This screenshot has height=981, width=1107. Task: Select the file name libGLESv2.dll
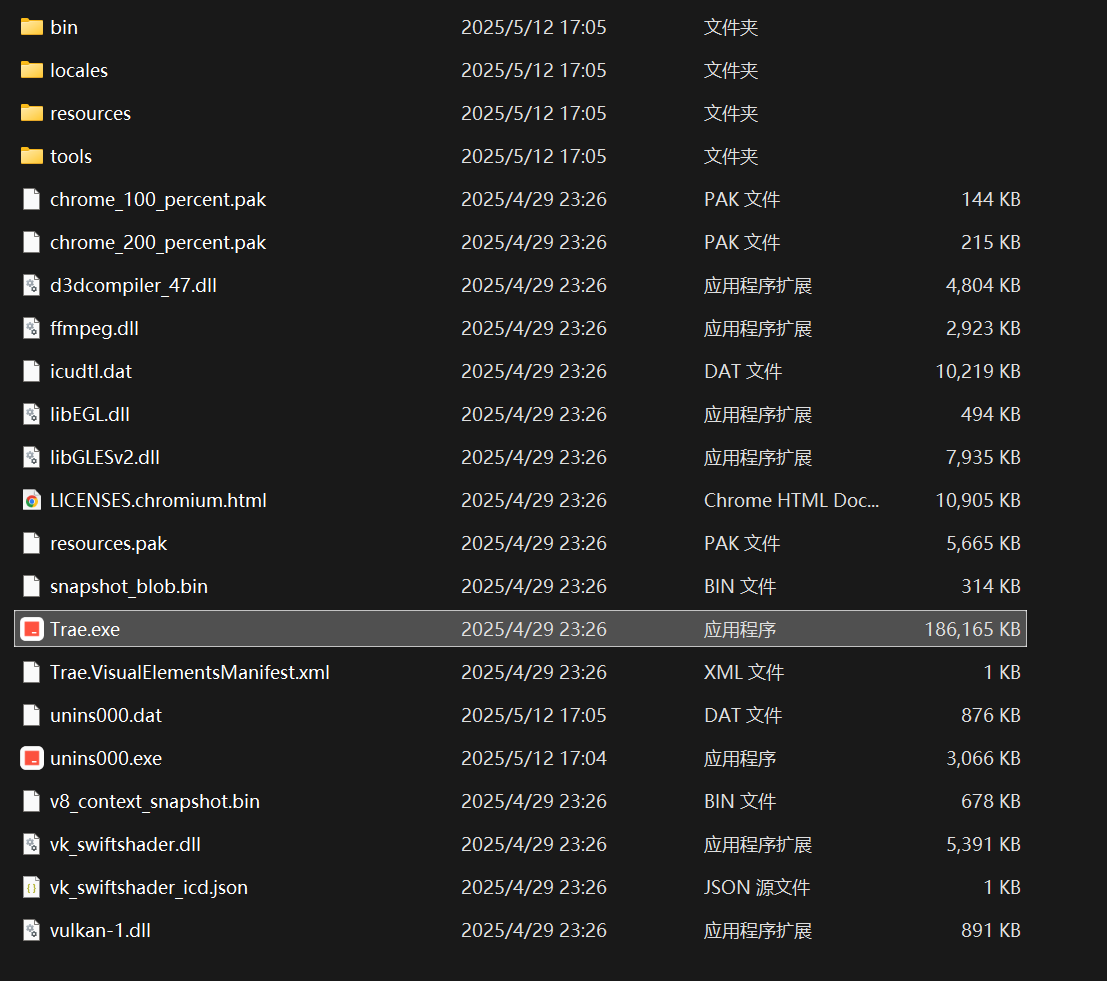point(104,457)
